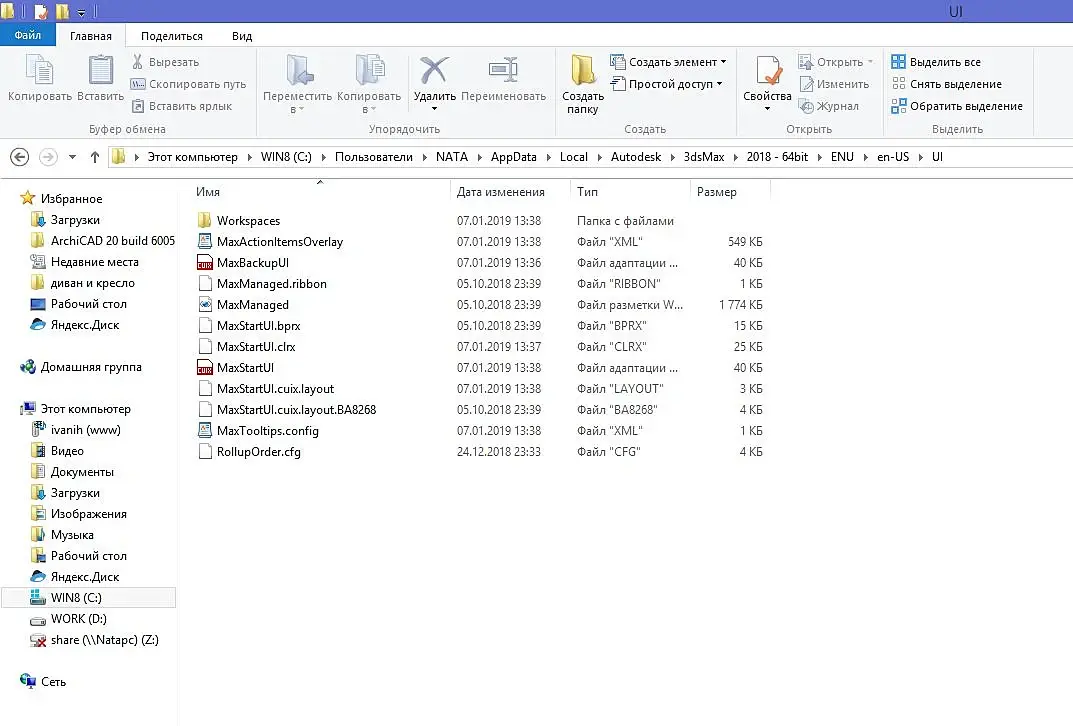Click the Quick Access Toolbar dropdown arrow

click(81, 12)
